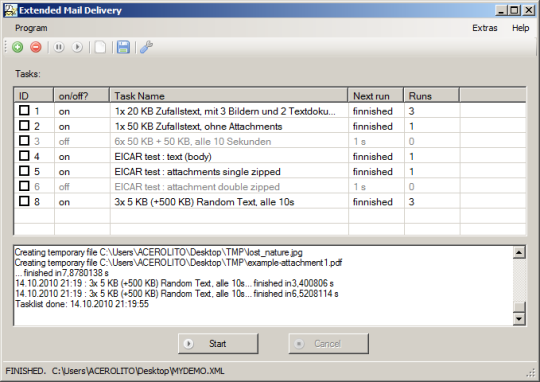Tick the checkbox for task ID 1

(24, 111)
